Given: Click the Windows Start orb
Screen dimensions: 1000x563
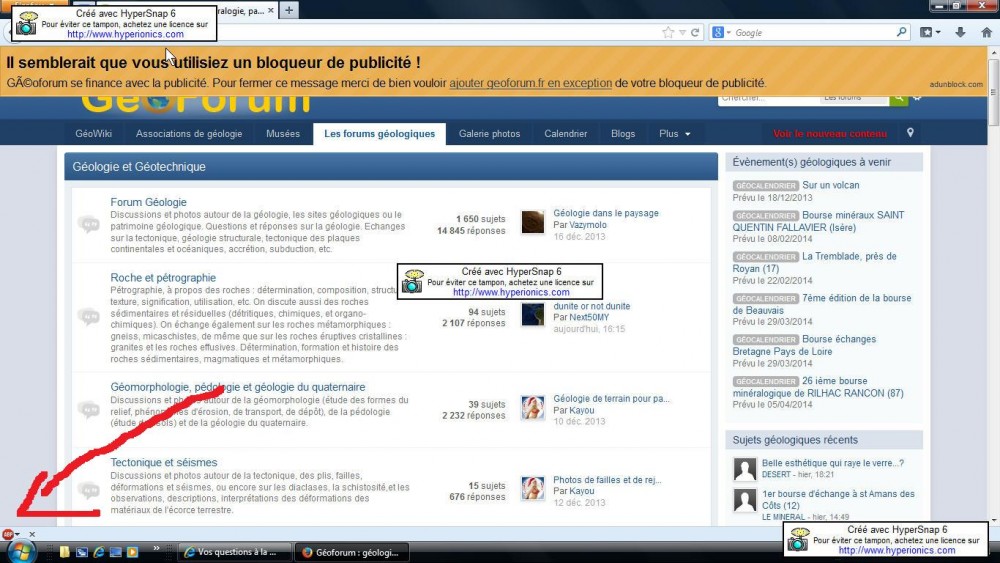Looking at the screenshot, I should [x=21, y=551].
